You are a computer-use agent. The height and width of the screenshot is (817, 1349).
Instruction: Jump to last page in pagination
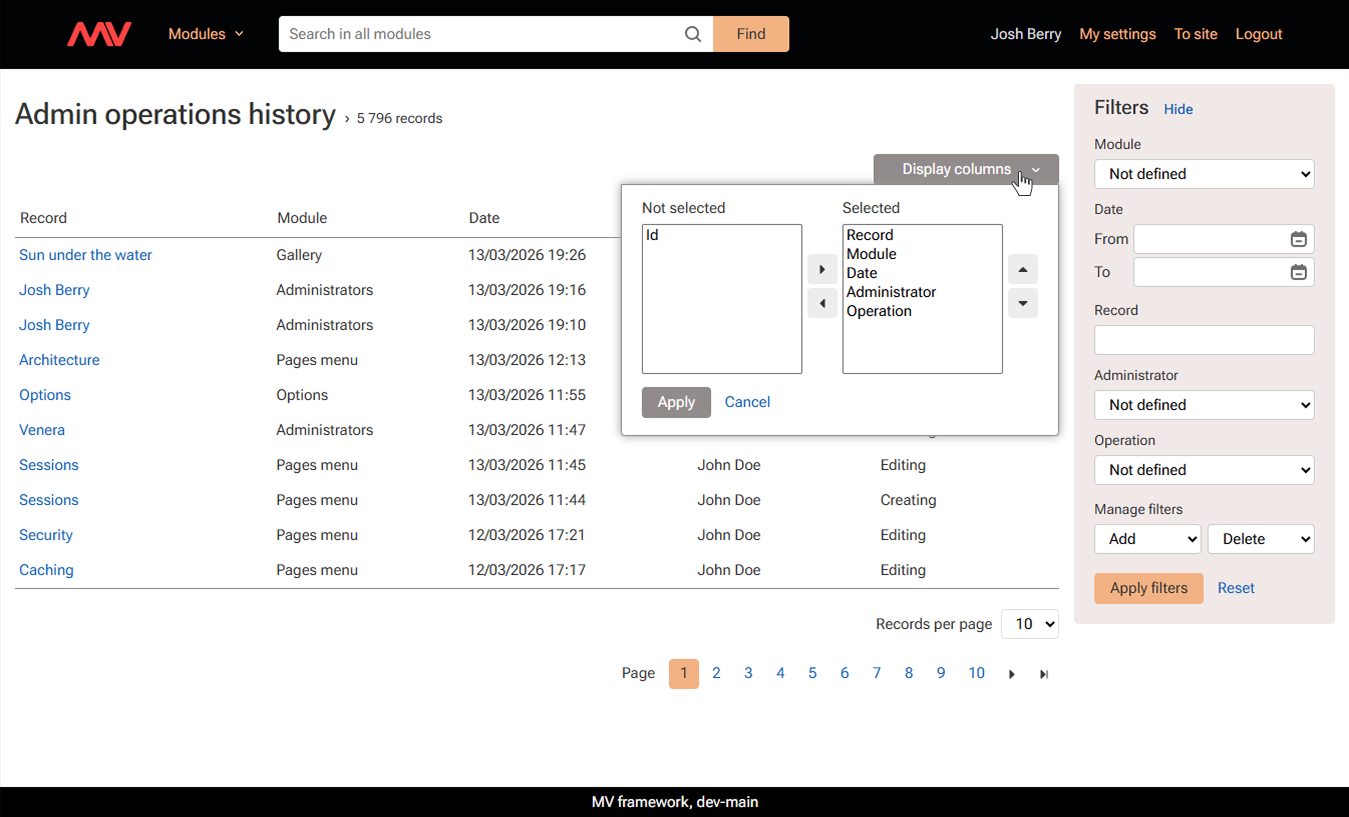tap(1044, 674)
